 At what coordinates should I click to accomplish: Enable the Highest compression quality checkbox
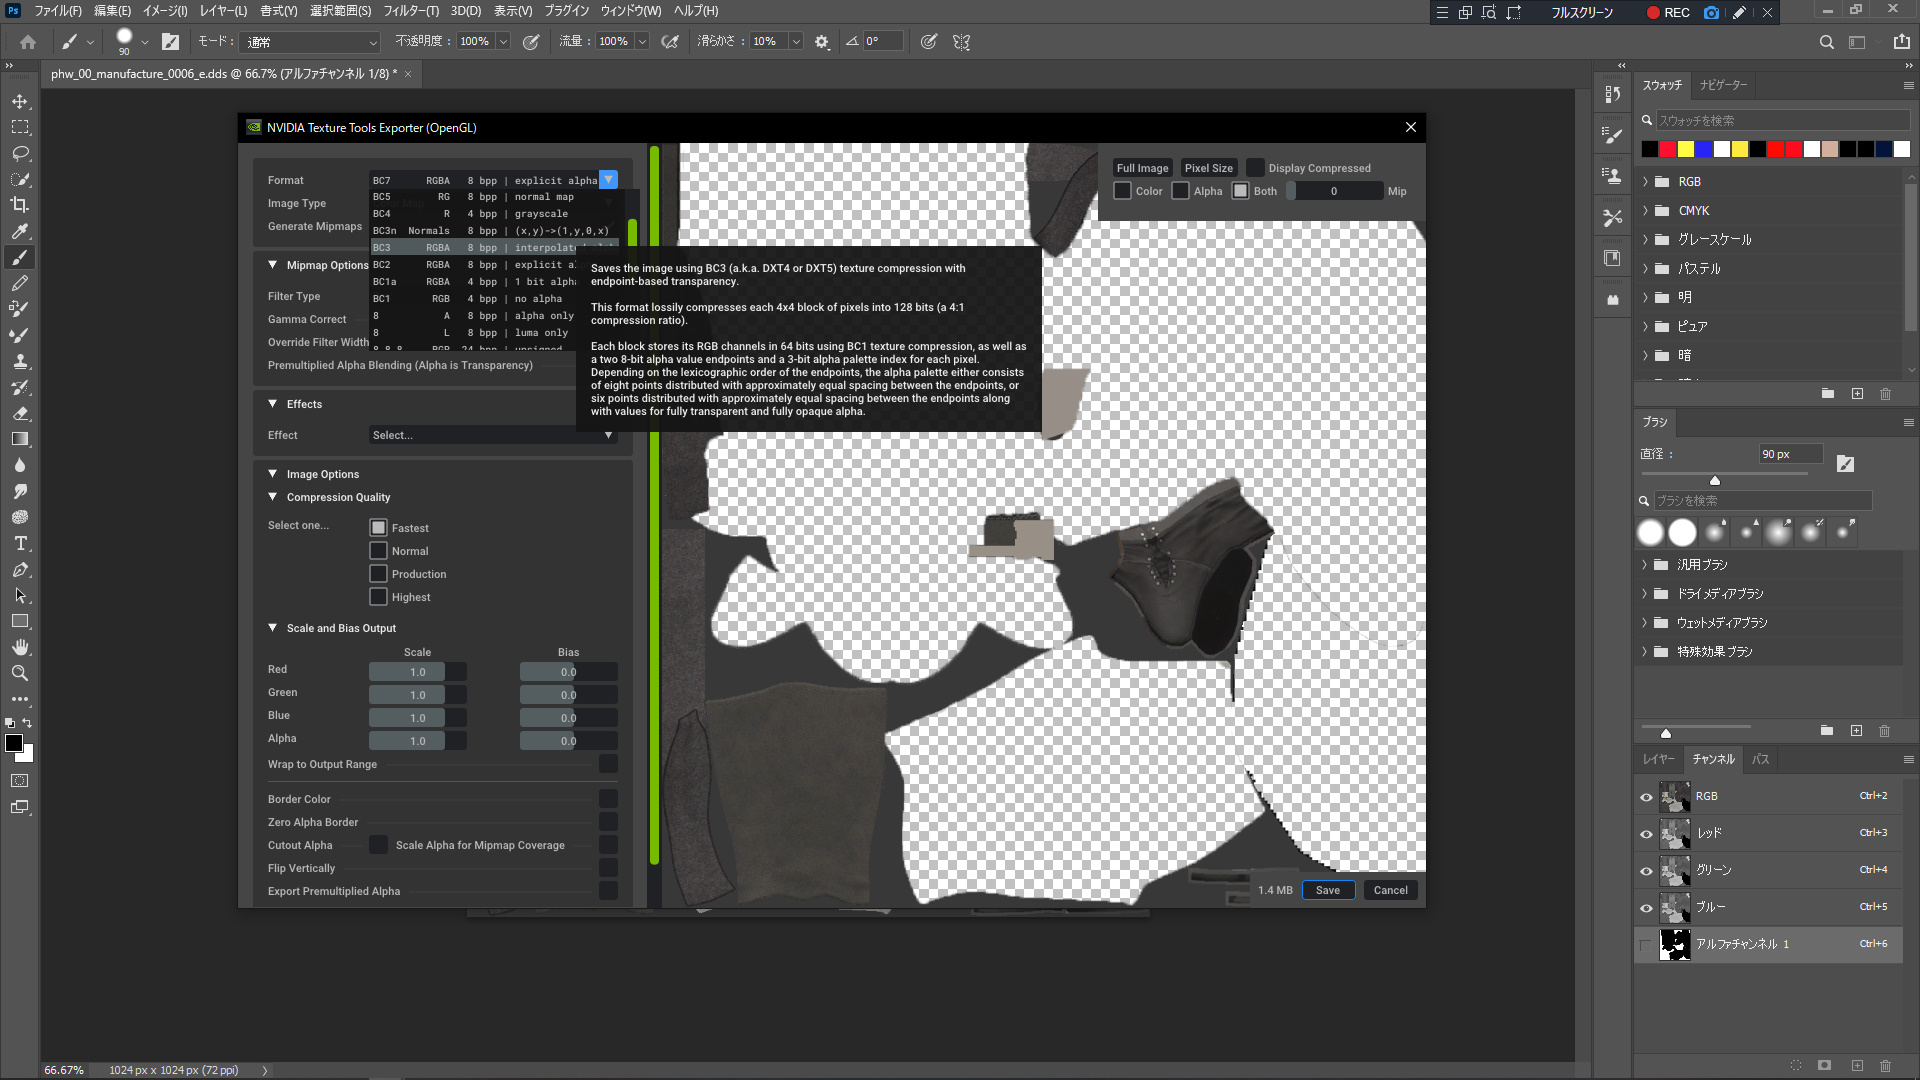point(378,597)
